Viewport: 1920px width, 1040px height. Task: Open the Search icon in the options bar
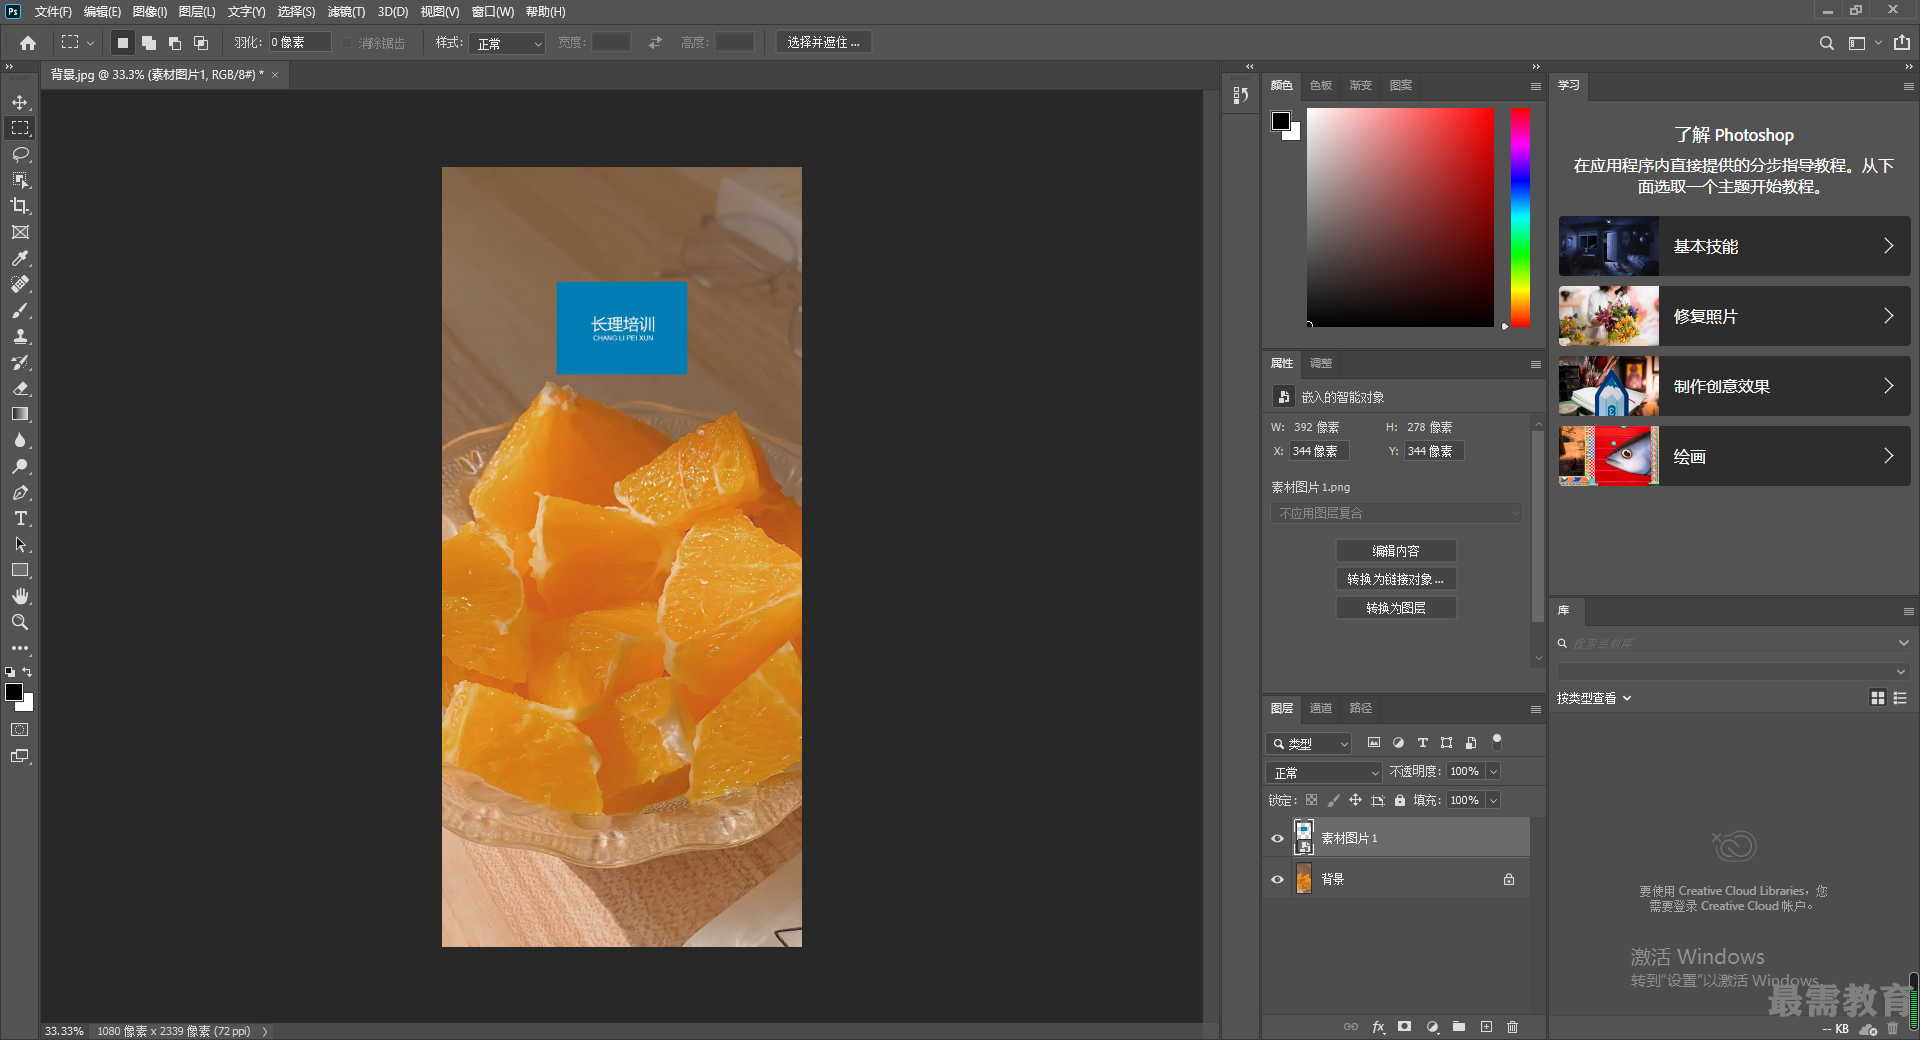1826,43
